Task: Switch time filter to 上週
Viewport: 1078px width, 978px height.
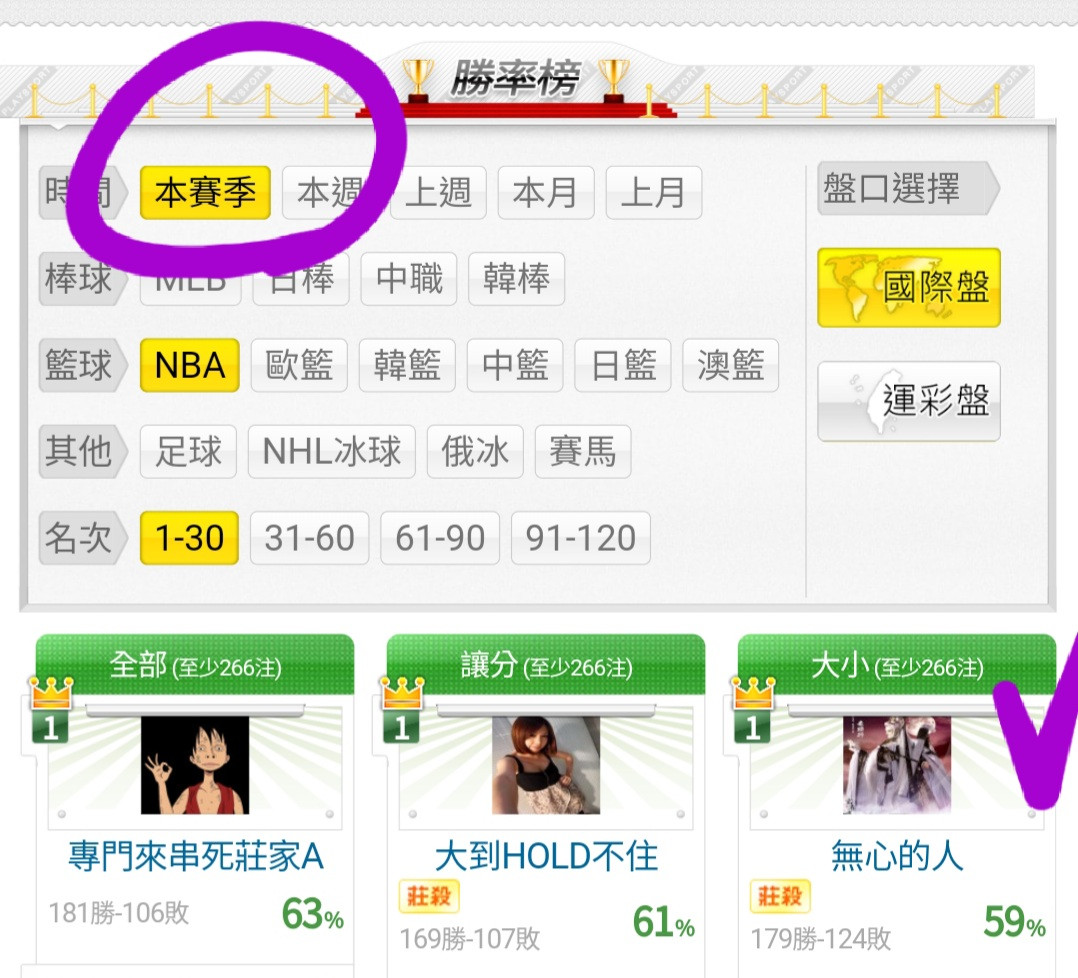Action: pyautogui.click(x=438, y=193)
